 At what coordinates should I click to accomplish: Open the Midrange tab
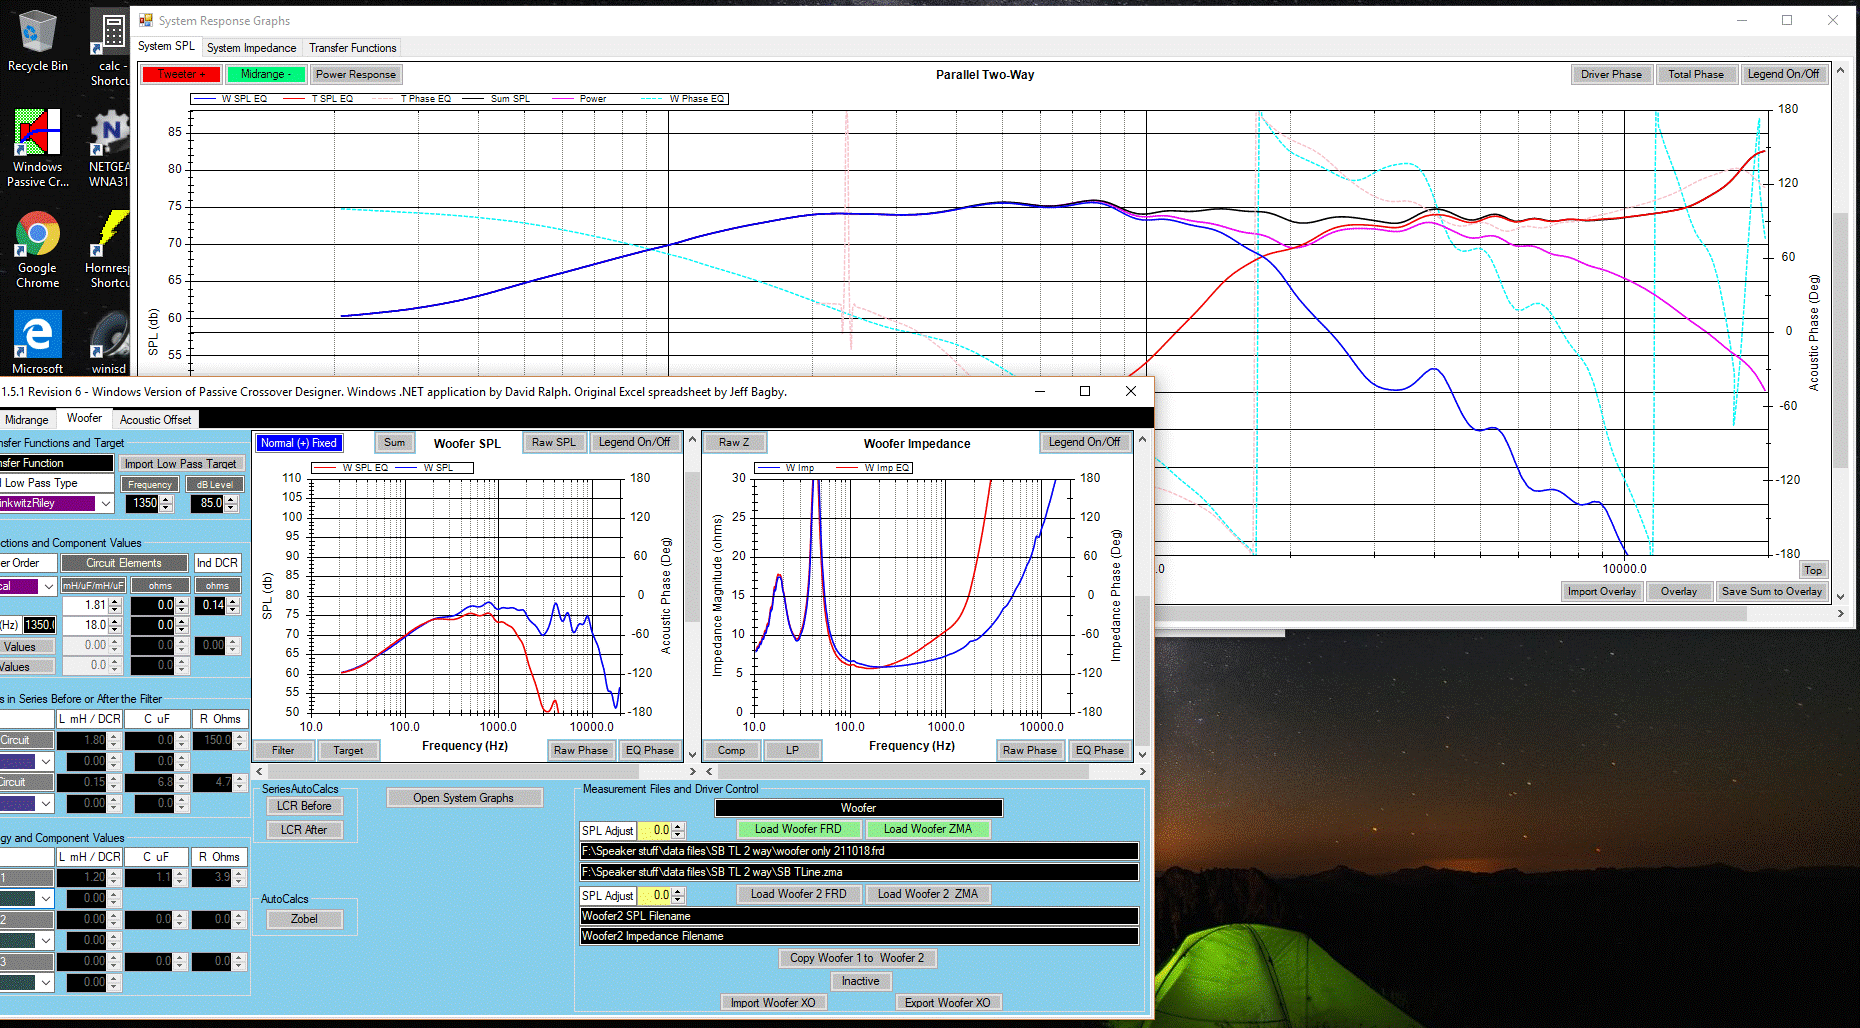coord(26,420)
